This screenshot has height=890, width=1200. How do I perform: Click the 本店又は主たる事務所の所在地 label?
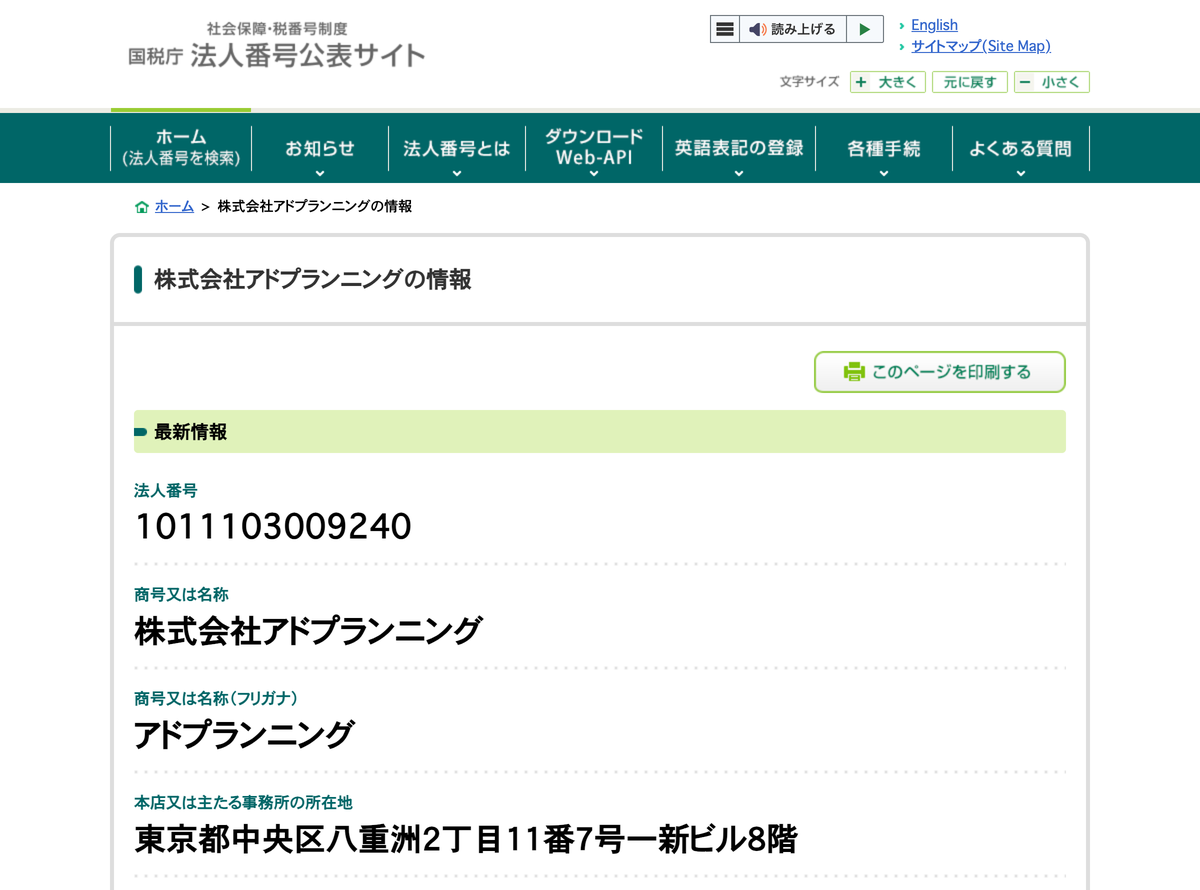[x=243, y=803]
